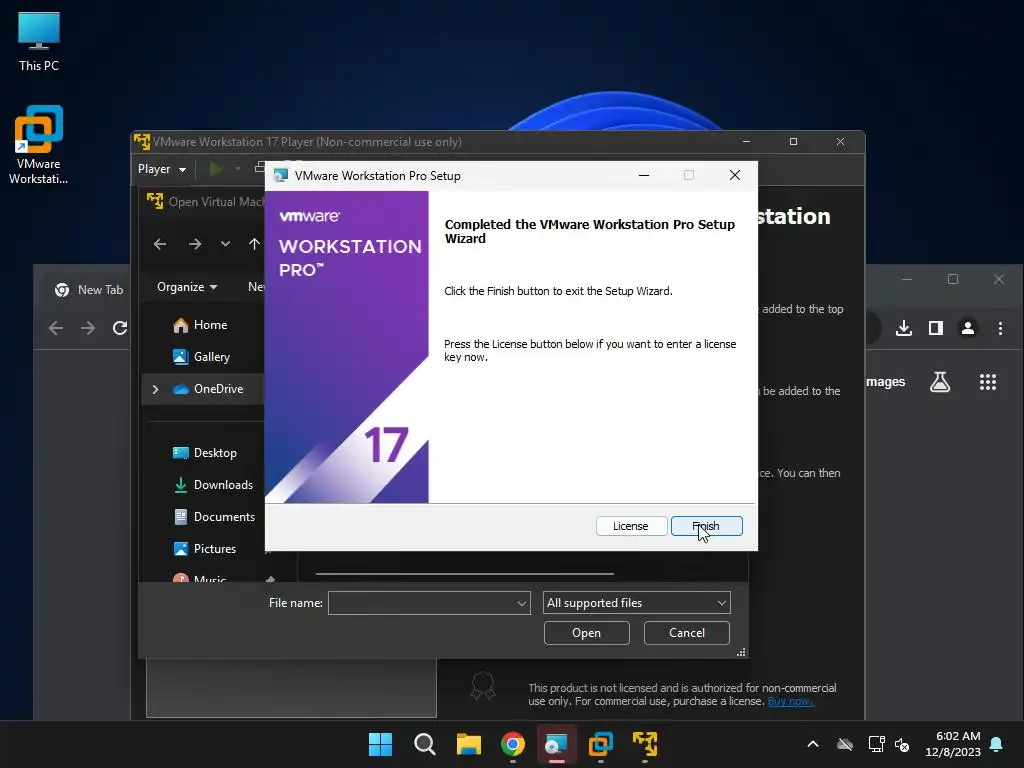Click the muted volume tray icon
Screen dimensions: 1024x768
(903, 744)
